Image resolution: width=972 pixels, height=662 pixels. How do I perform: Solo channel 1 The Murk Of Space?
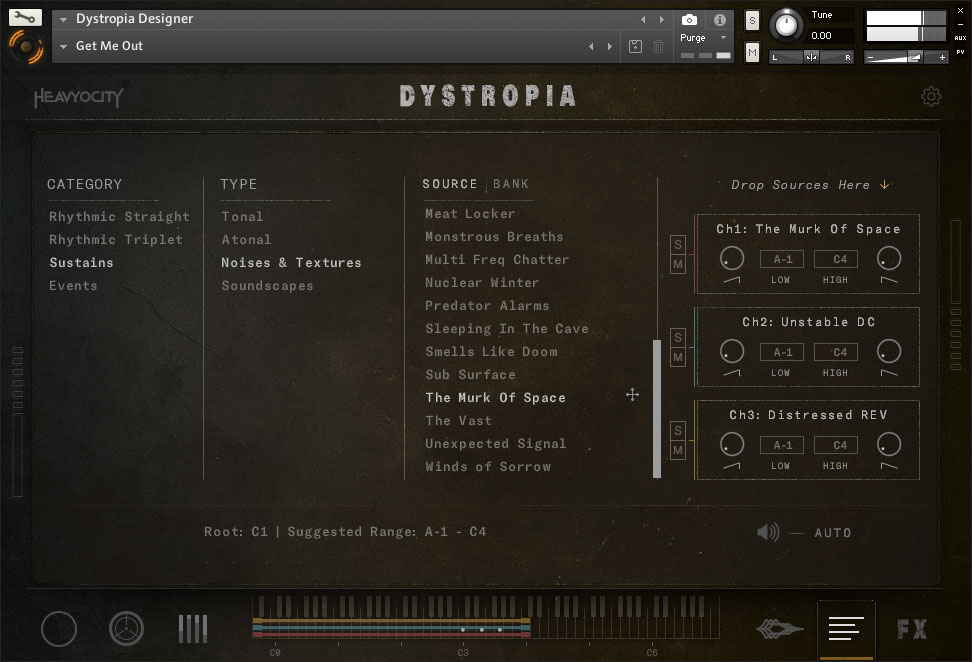(678, 245)
